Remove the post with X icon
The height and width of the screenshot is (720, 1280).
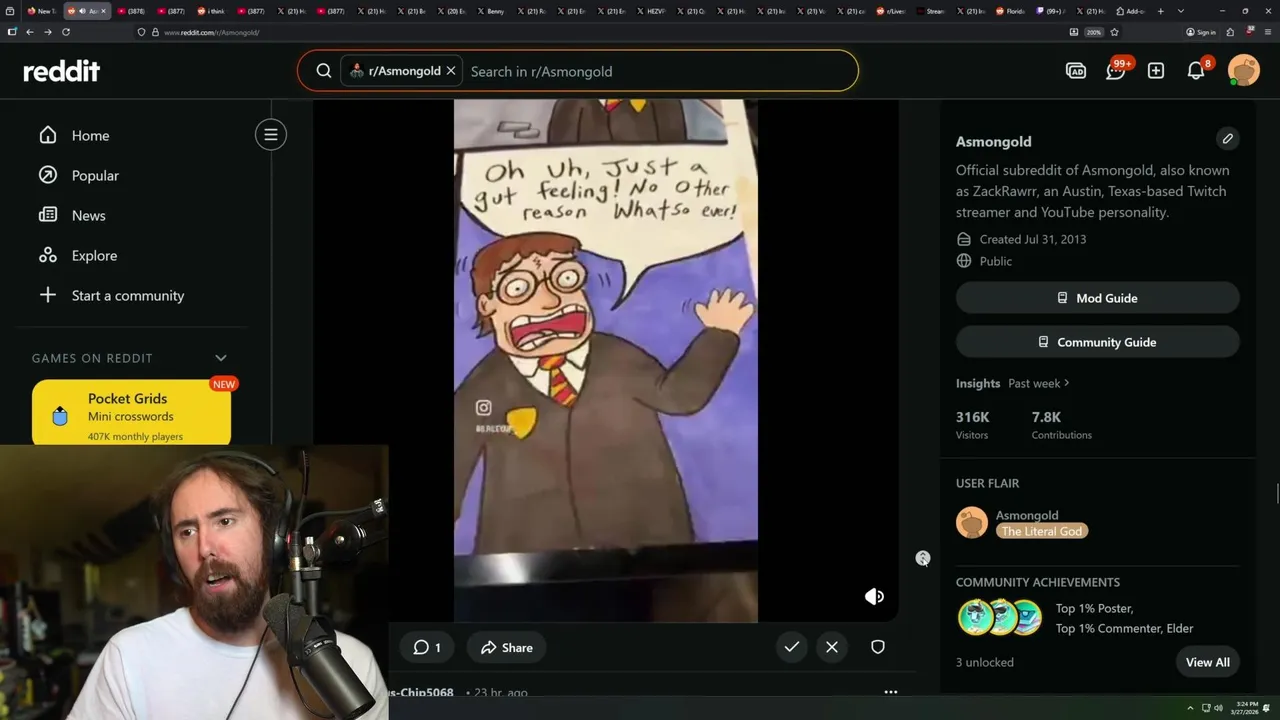[832, 647]
